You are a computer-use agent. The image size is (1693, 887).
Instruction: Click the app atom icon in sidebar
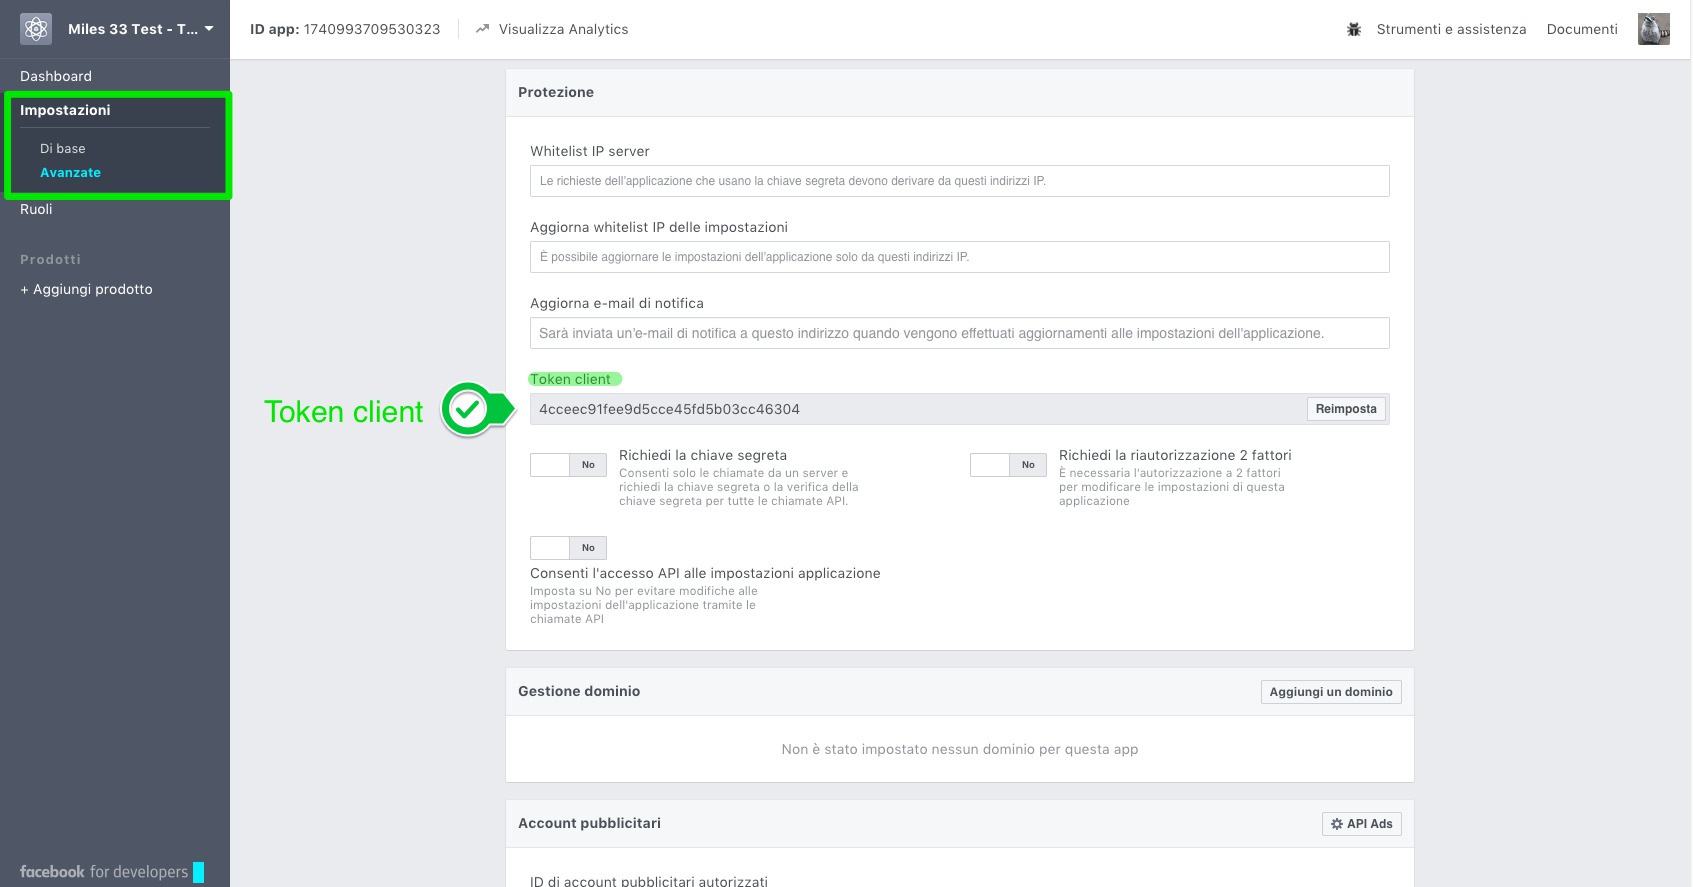point(36,29)
